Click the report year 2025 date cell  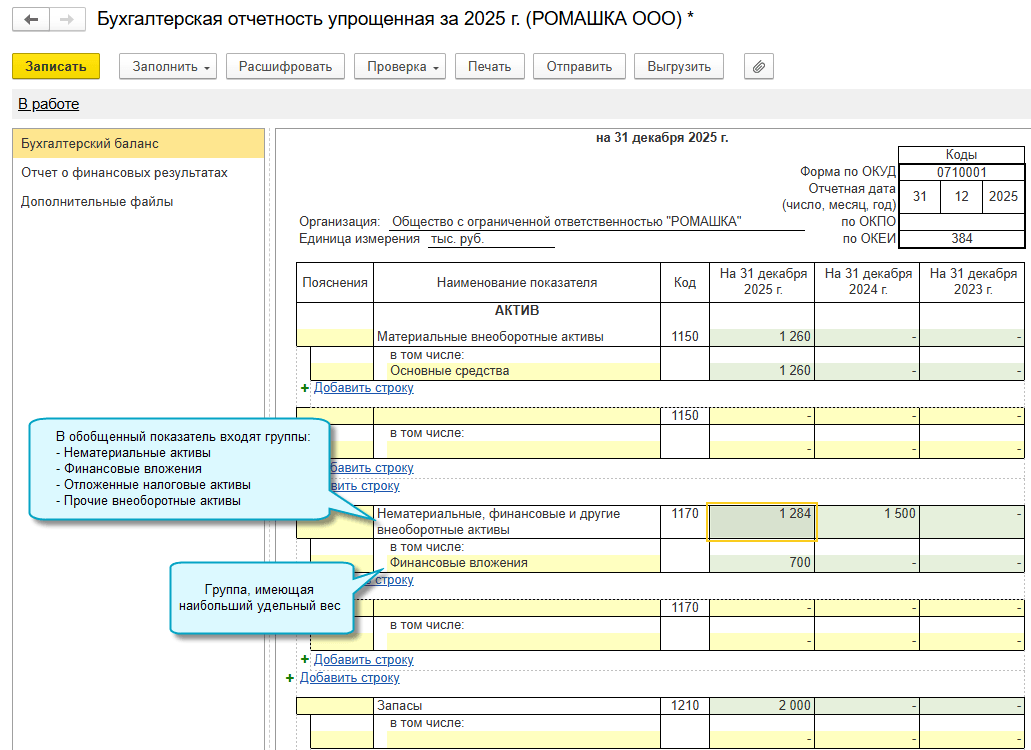[x=1003, y=197]
